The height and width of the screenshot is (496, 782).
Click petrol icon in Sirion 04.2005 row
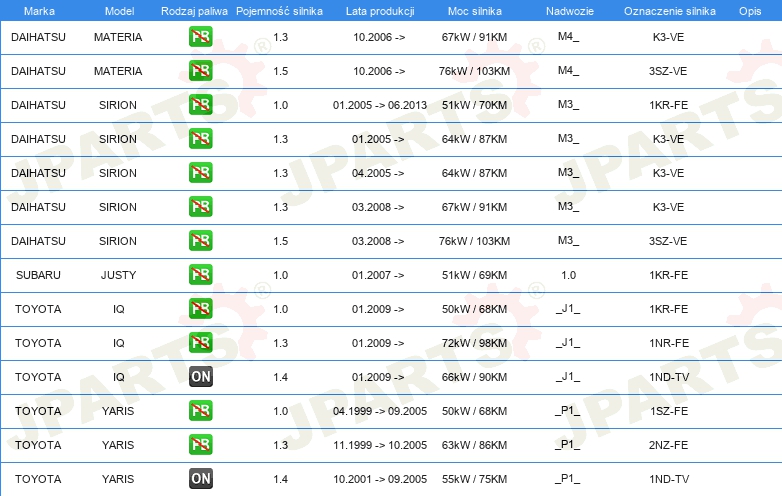[x=200, y=172]
